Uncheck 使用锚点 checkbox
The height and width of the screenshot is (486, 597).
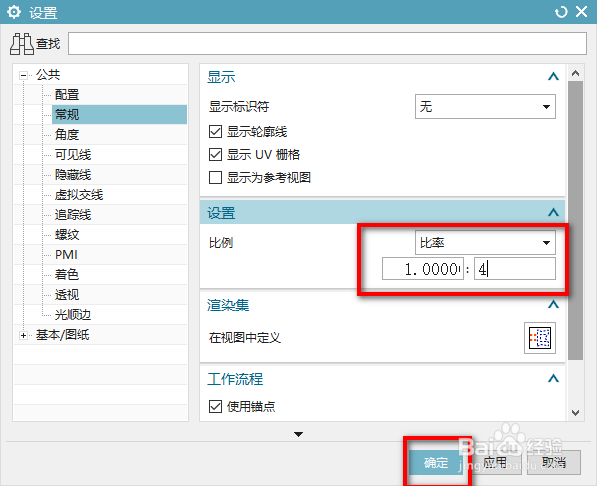[x=215, y=406]
